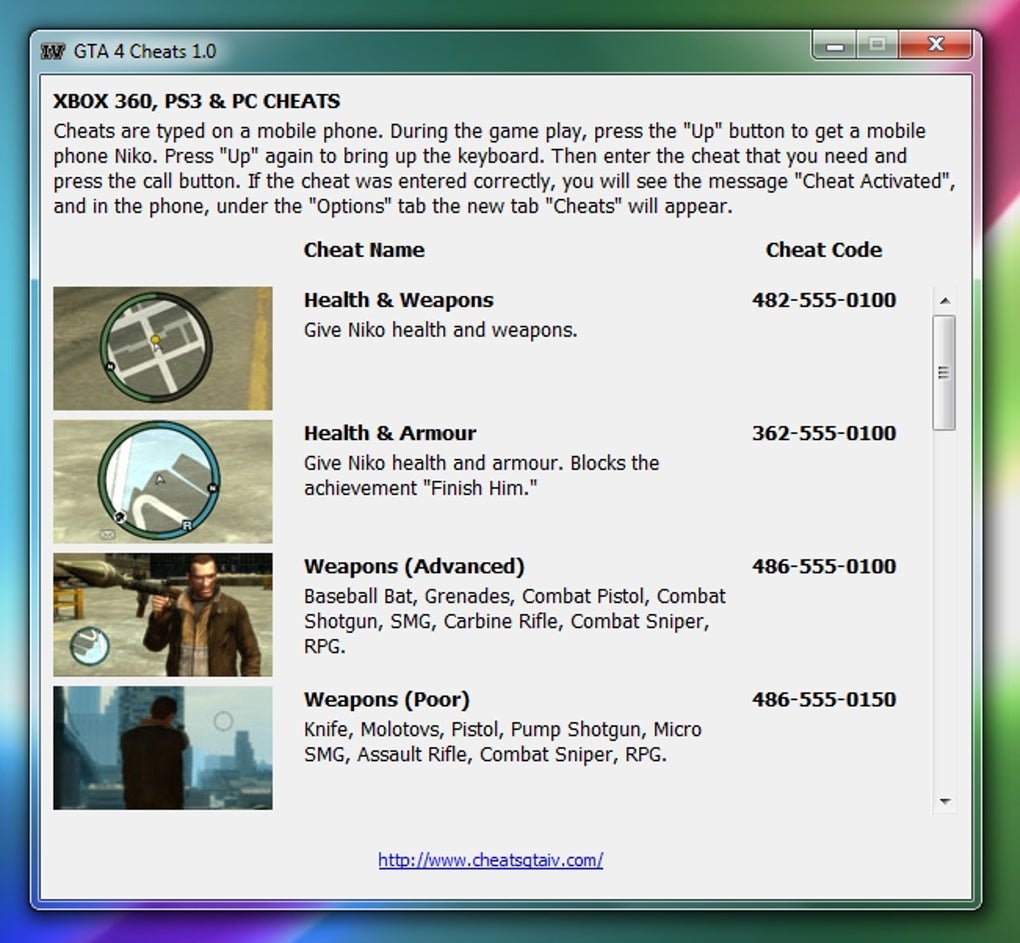The width and height of the screenshot is (1020, 943).
Task: Click the Cheat Code column header
Action: point(824,250)
